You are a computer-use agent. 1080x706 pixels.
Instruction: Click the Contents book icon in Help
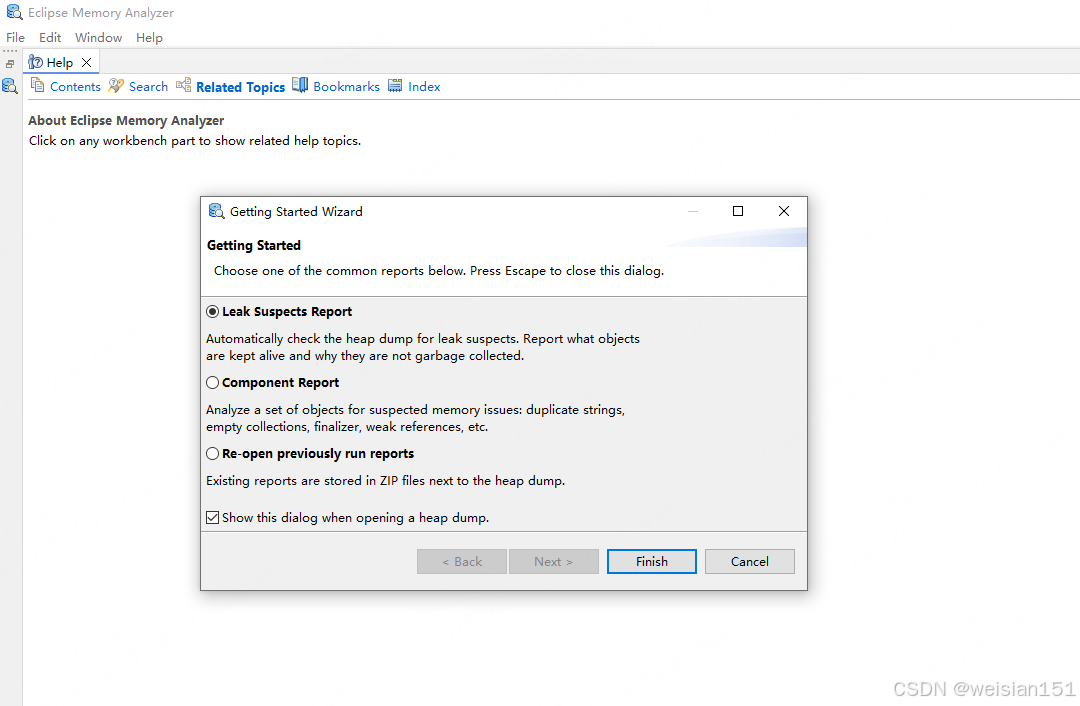pyautogui.click(x=37, y=86)
